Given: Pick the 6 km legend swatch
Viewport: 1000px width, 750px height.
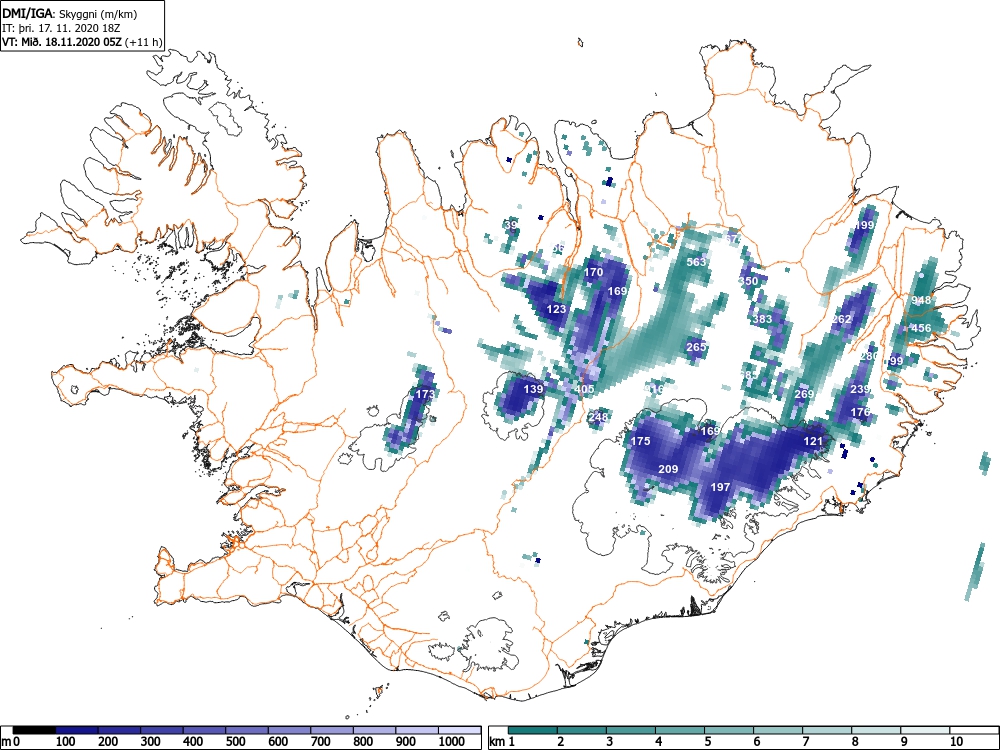Looking at the screenshot, I should click(x=778, y=730).
